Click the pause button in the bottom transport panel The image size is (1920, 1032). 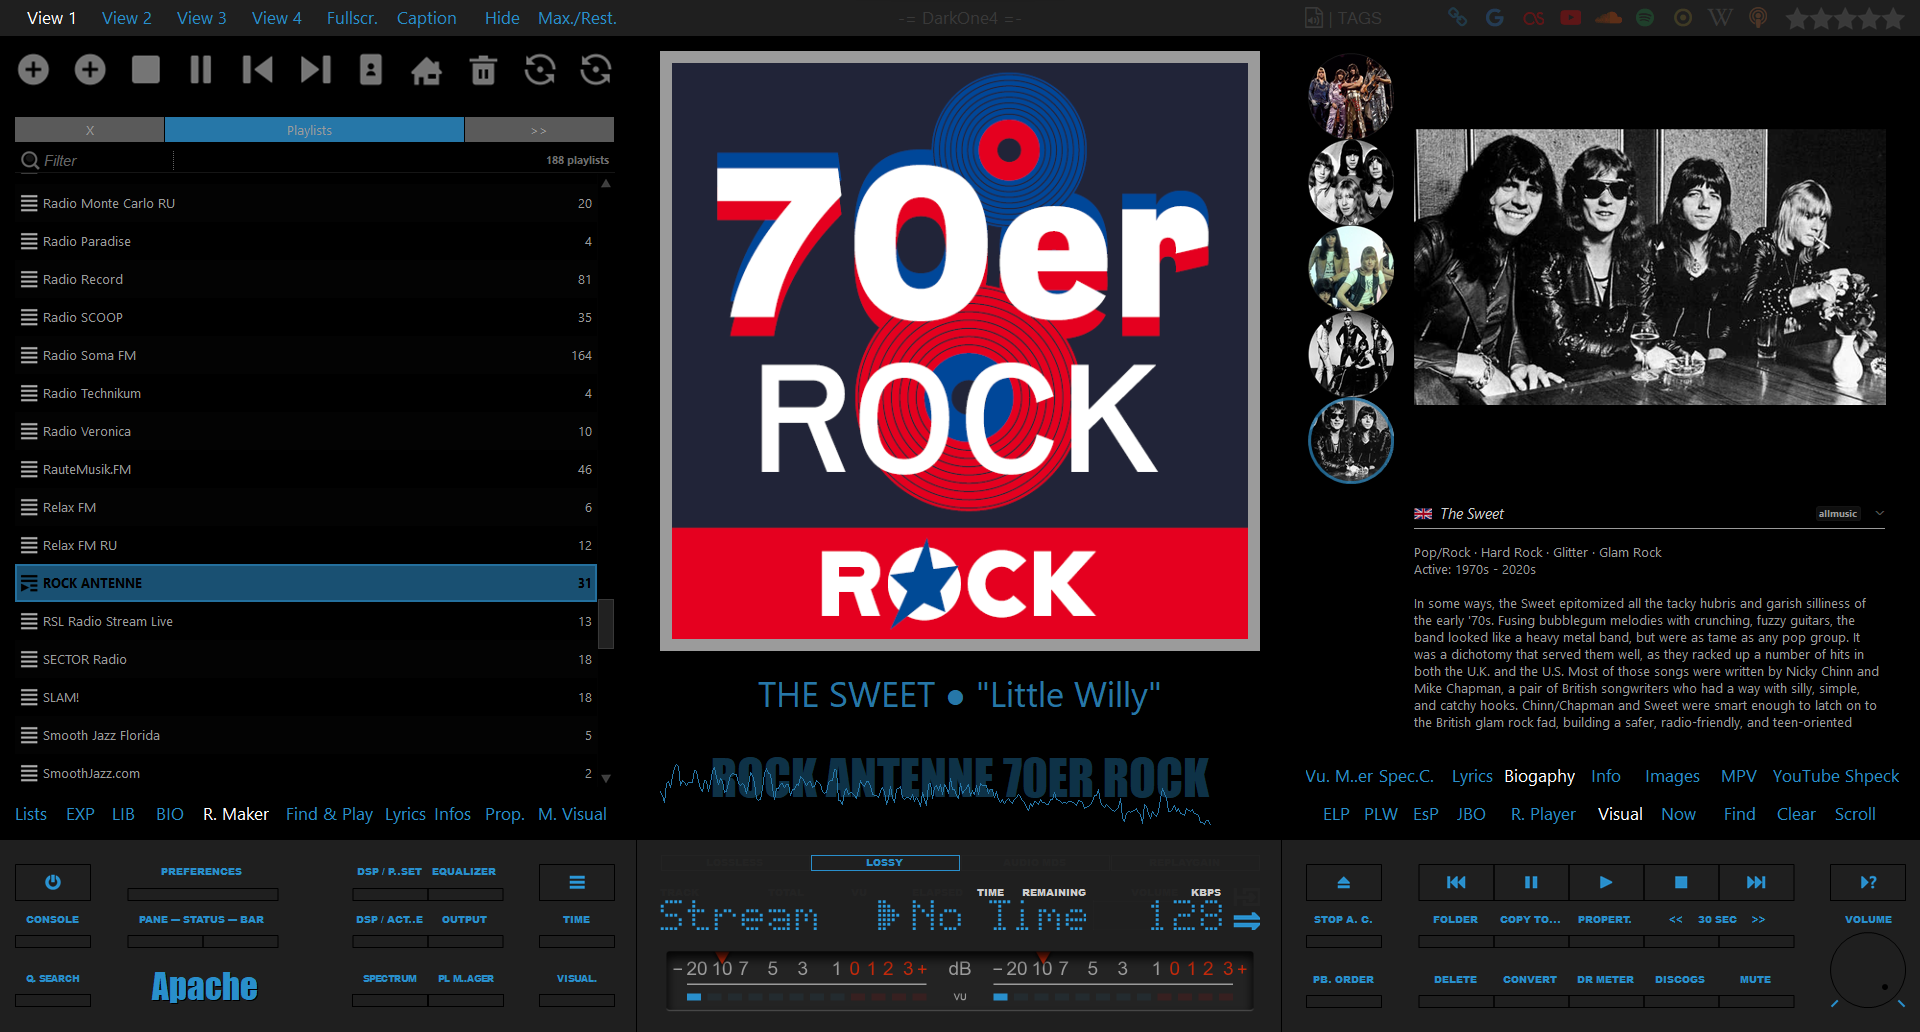point(1531,882)
